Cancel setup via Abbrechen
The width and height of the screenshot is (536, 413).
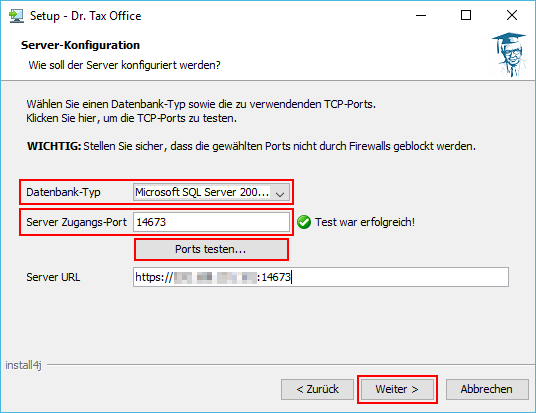coord(487,389)
